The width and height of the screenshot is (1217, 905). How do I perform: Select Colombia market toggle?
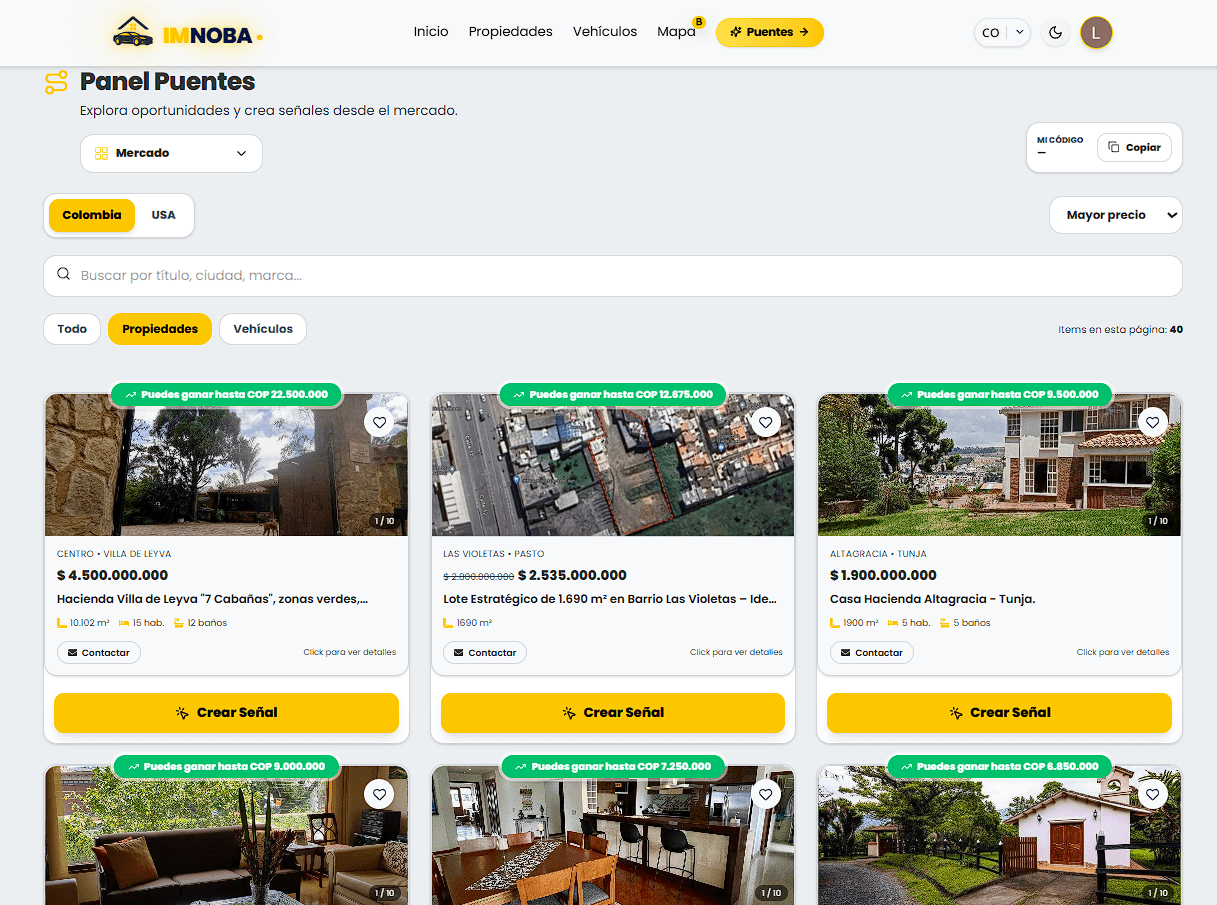pos(92,215)
